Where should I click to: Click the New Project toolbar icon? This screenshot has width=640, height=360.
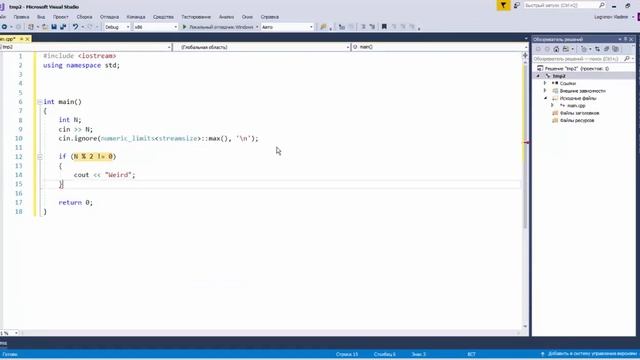click(31, 27)
